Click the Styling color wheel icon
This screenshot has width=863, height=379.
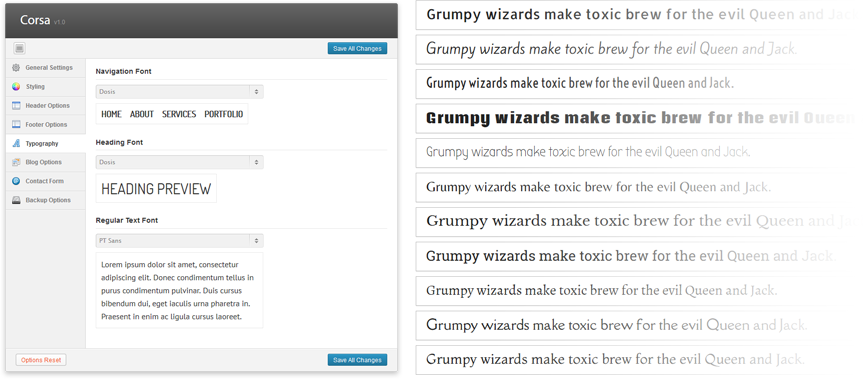[16, 86]
